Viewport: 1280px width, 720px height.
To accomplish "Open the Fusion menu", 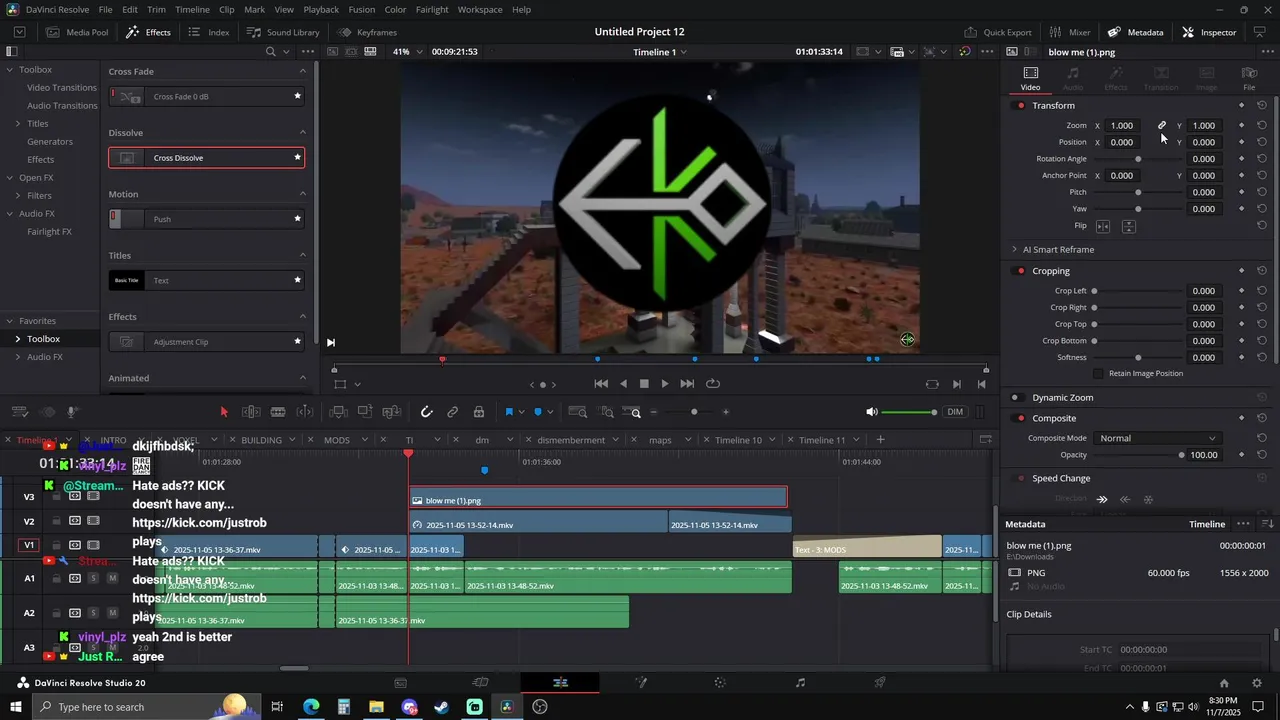I will pos(362,9).
